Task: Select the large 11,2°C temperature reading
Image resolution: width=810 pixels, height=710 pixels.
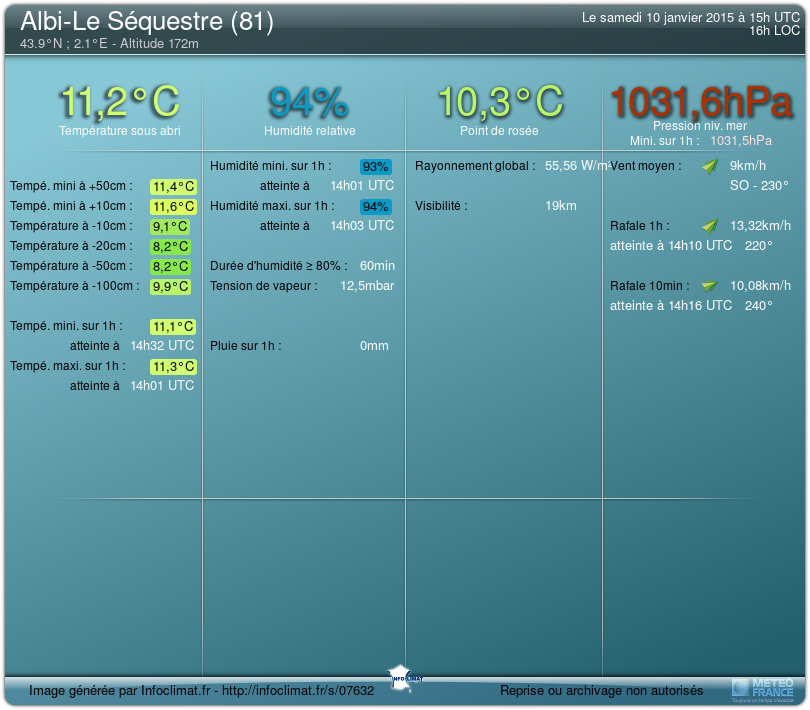Action: point(120,102)
